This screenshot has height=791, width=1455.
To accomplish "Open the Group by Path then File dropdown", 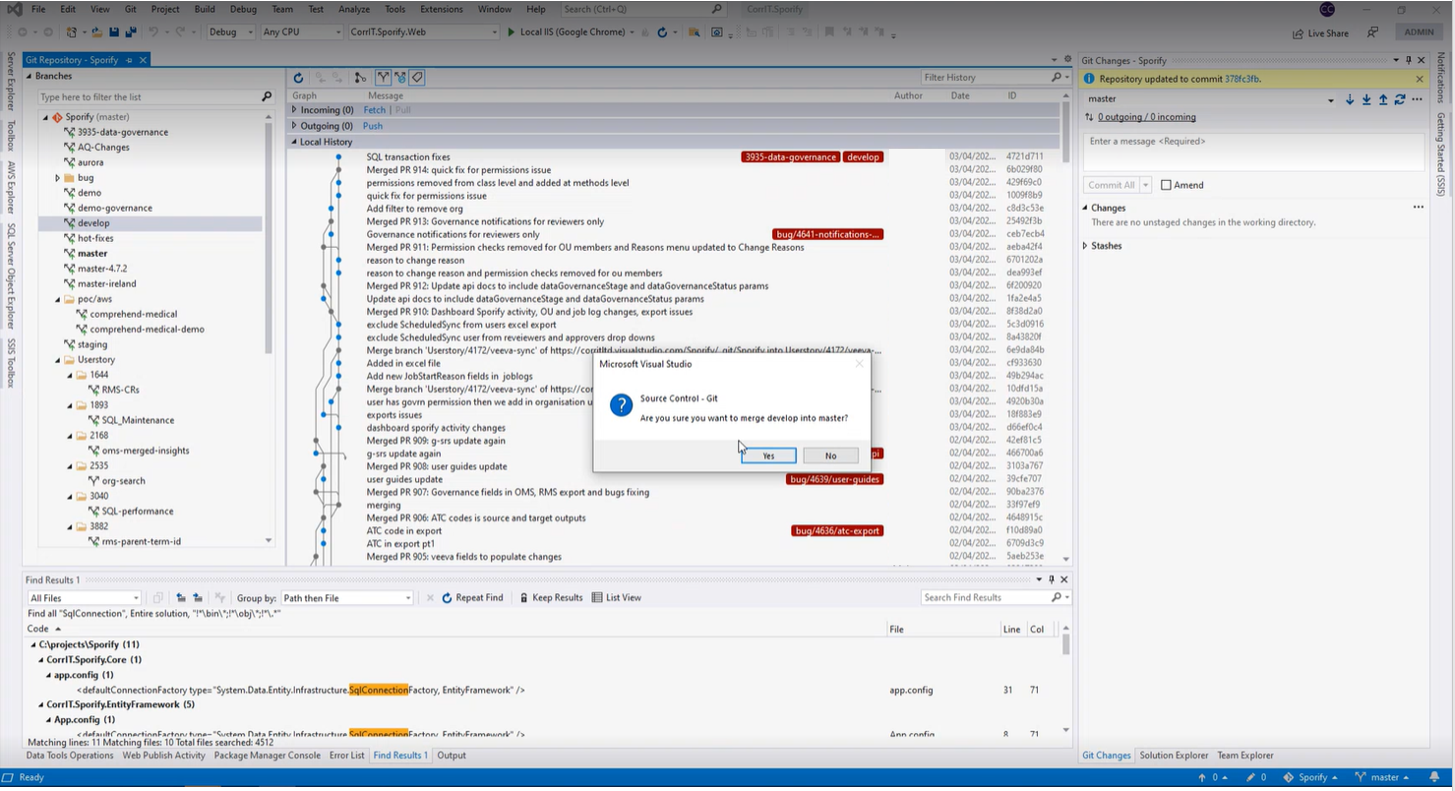I will click(x=346, y=598).
